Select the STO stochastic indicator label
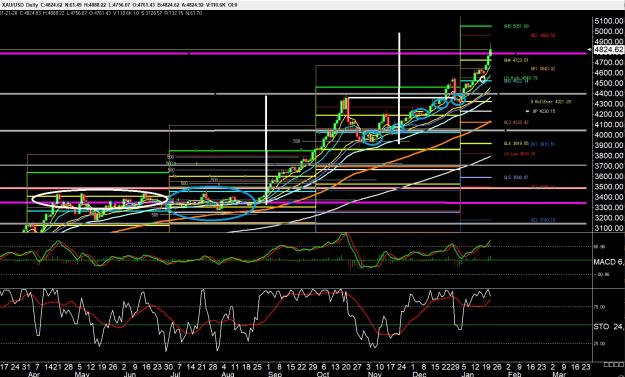The image size is (625, 377). 608,326
